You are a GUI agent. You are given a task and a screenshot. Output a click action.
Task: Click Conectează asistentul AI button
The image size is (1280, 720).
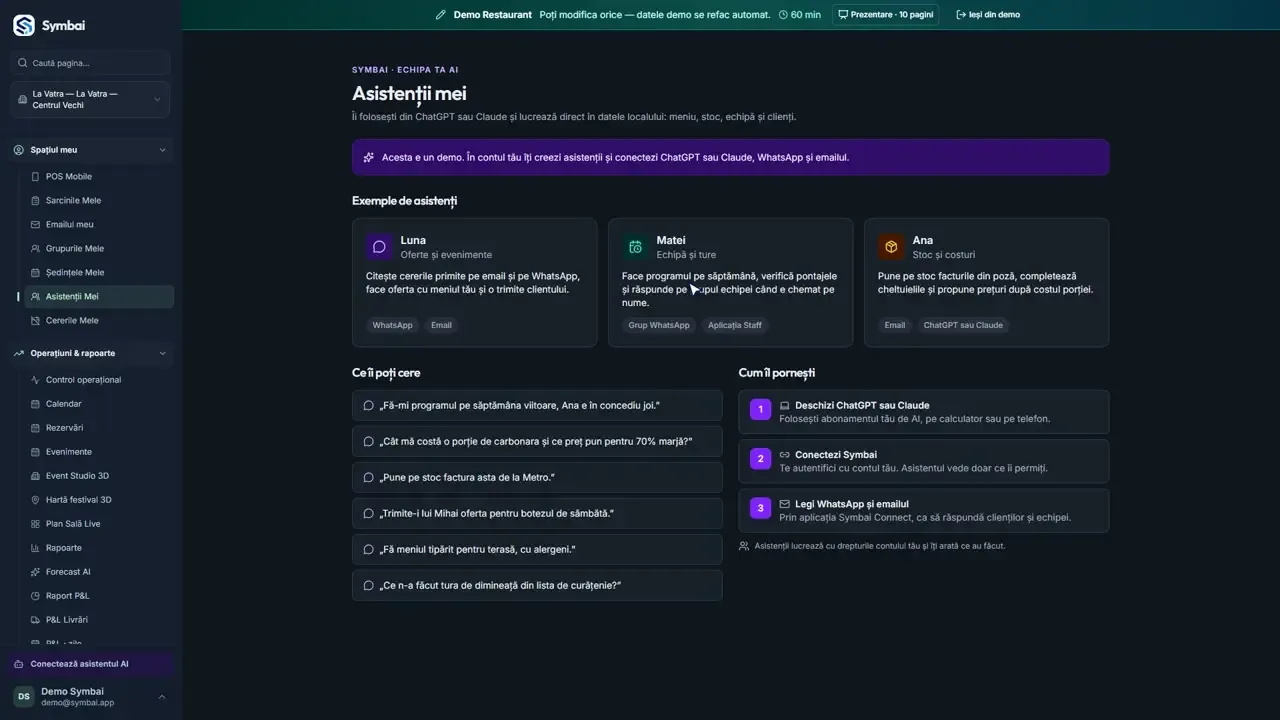click(x=90, y=664)
